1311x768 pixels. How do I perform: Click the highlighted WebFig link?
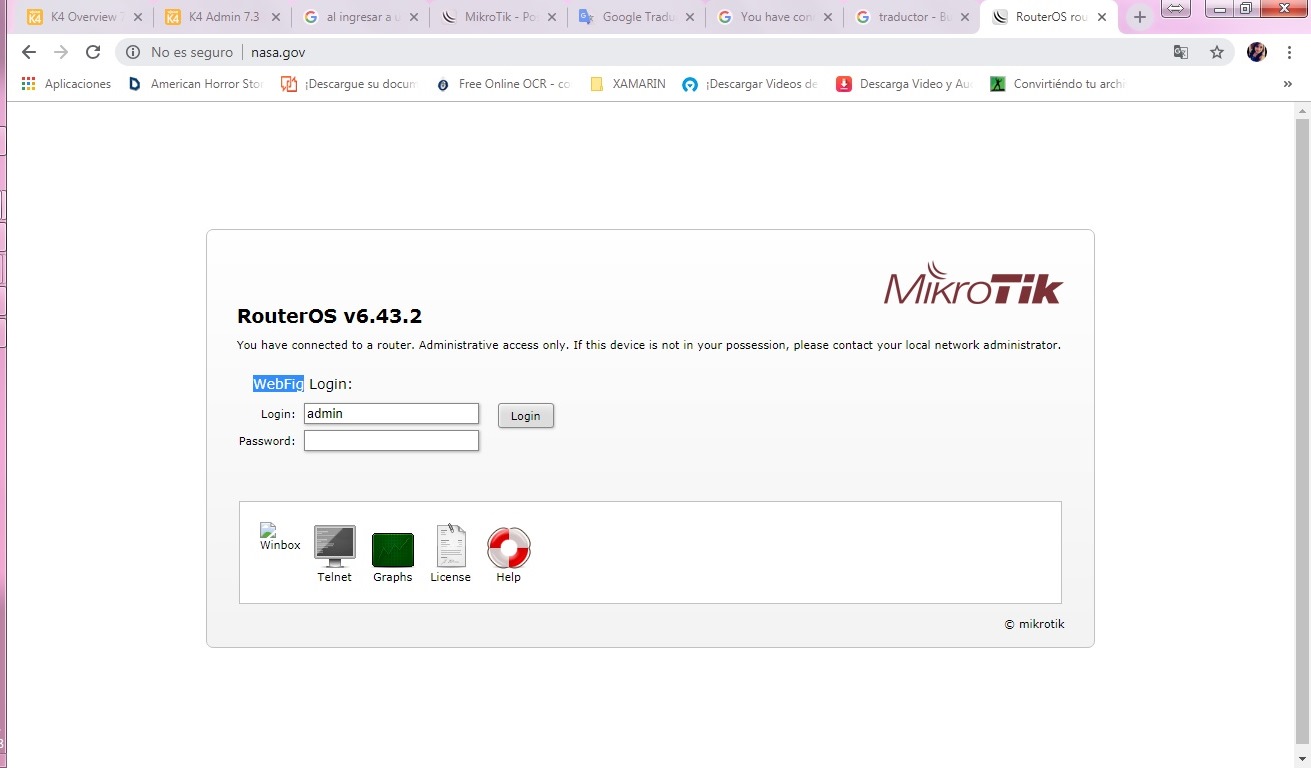(278, 383)
